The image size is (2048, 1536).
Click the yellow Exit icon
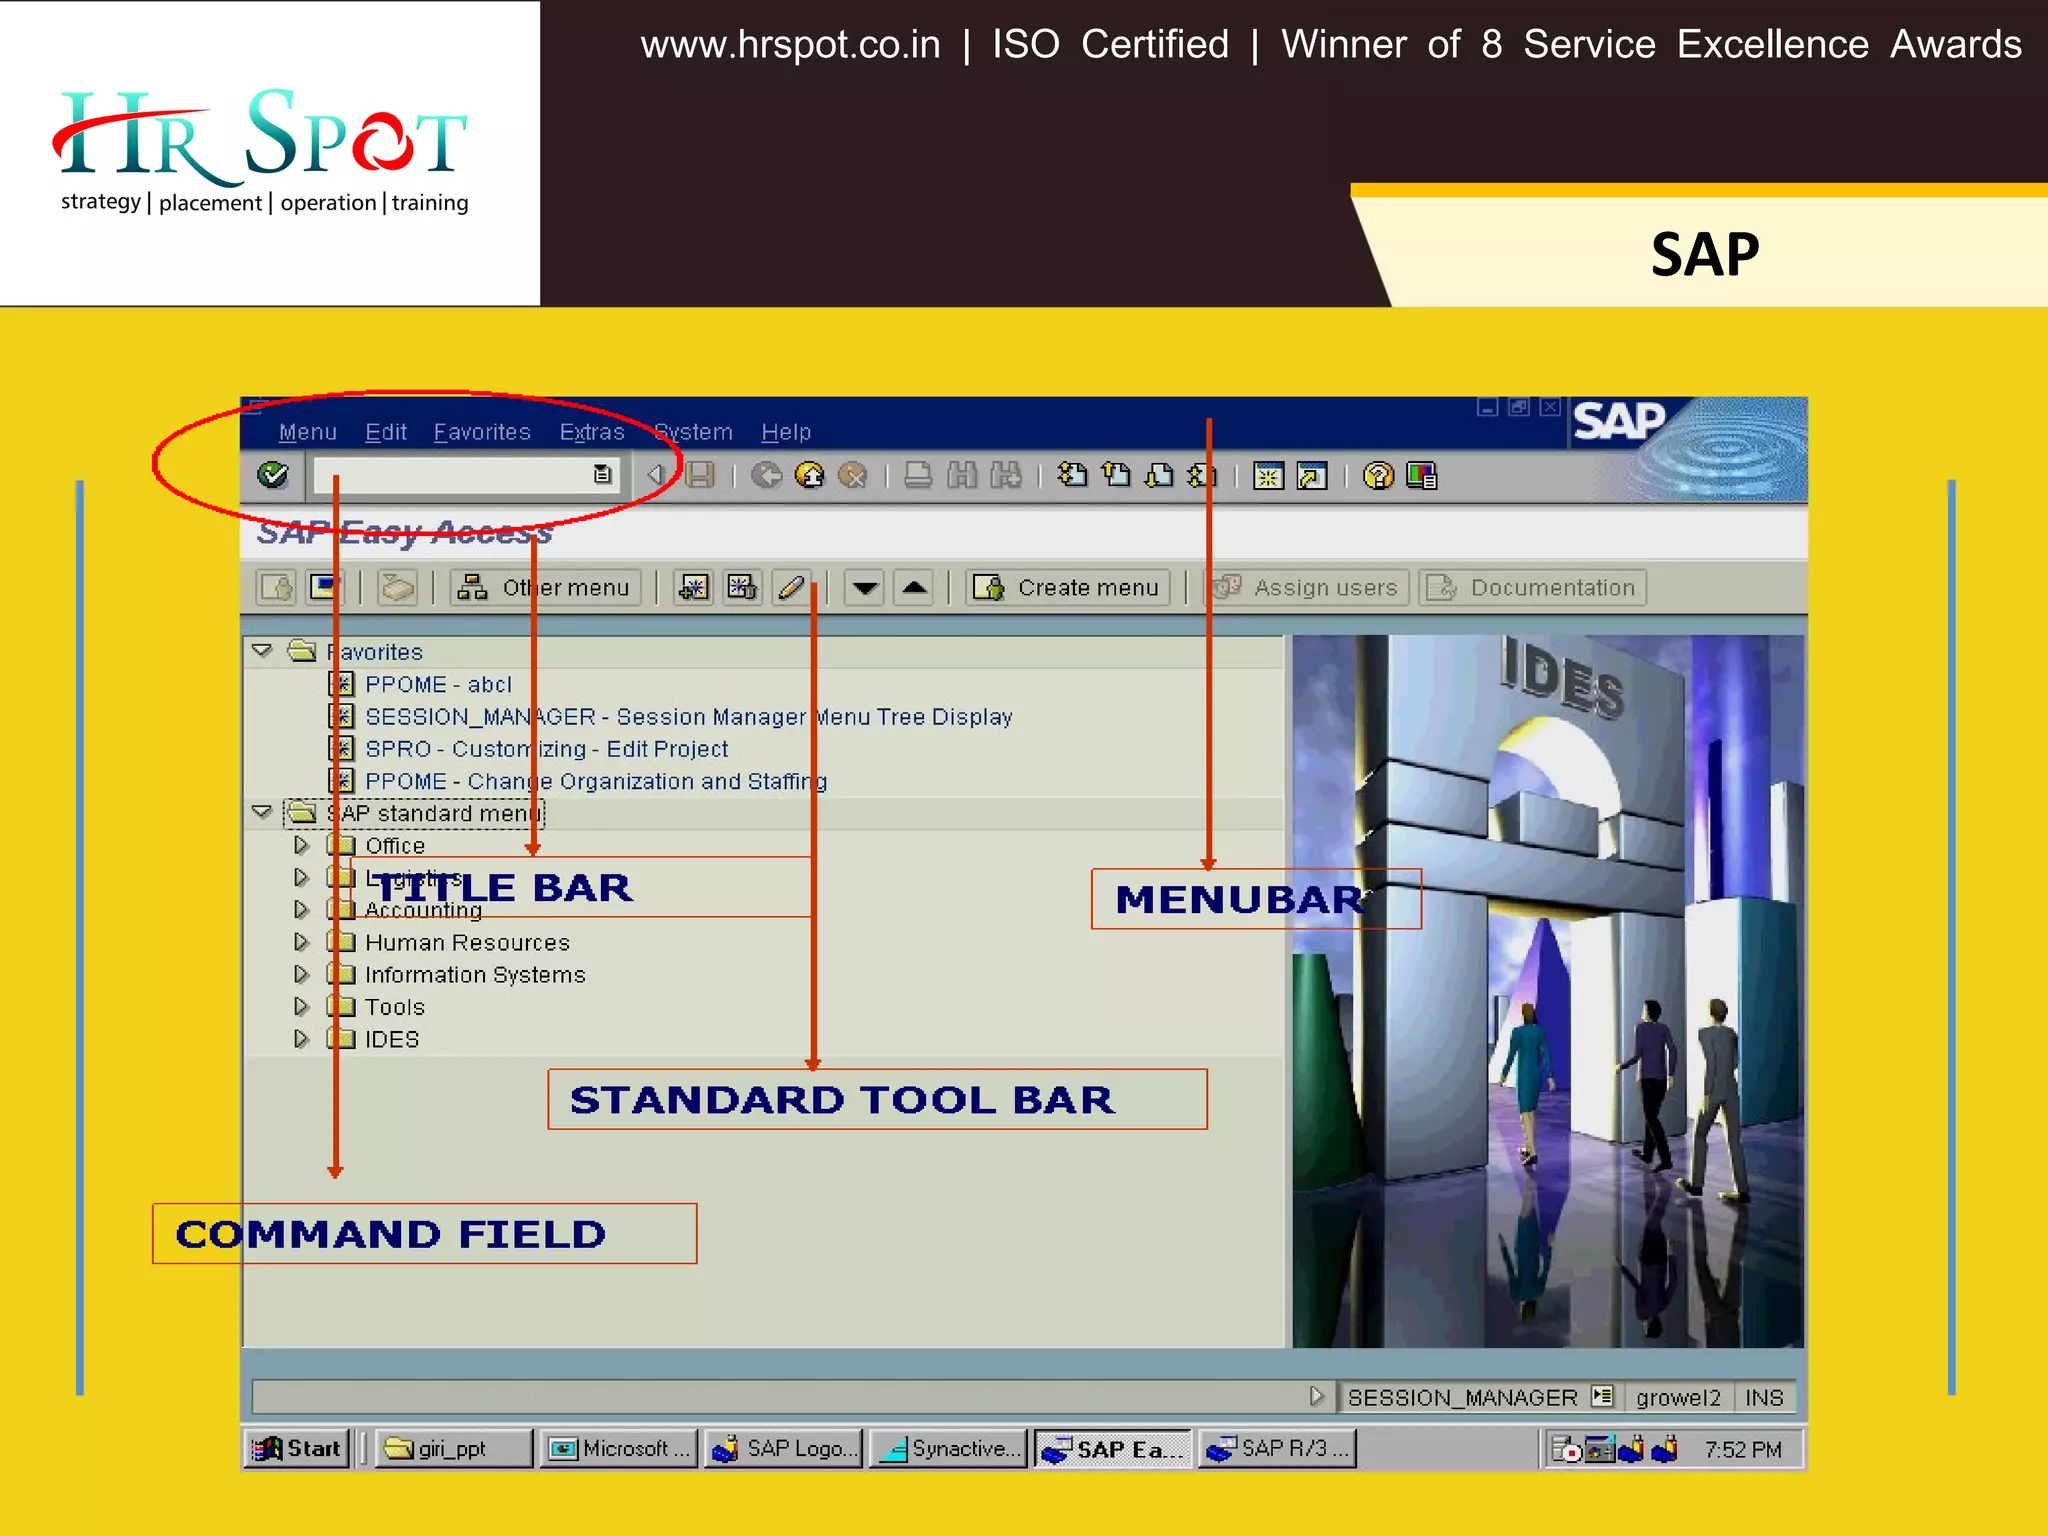coord(810,475)
